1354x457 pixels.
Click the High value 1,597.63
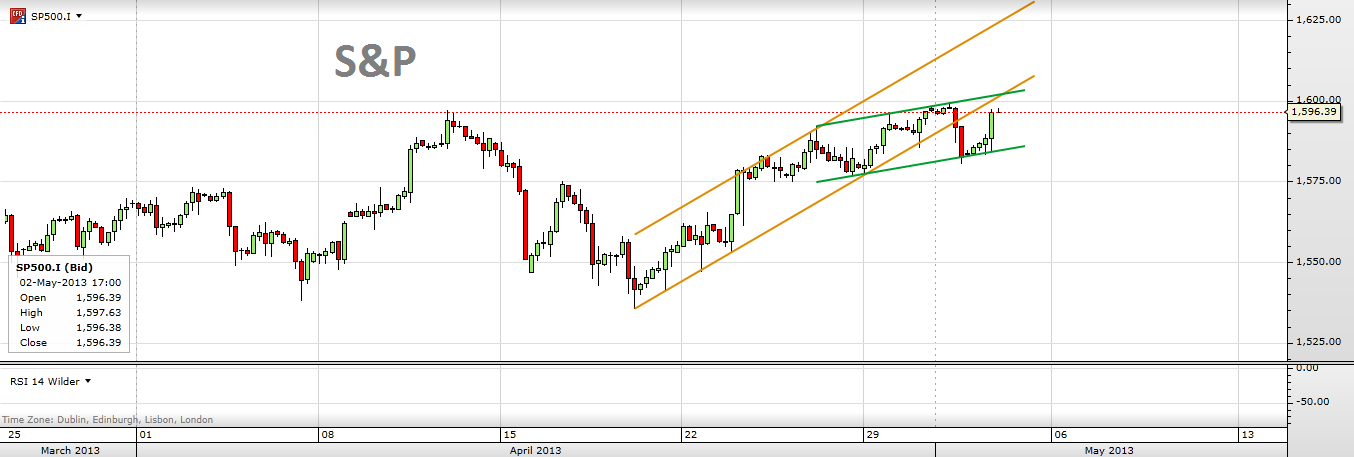[98, 313]
